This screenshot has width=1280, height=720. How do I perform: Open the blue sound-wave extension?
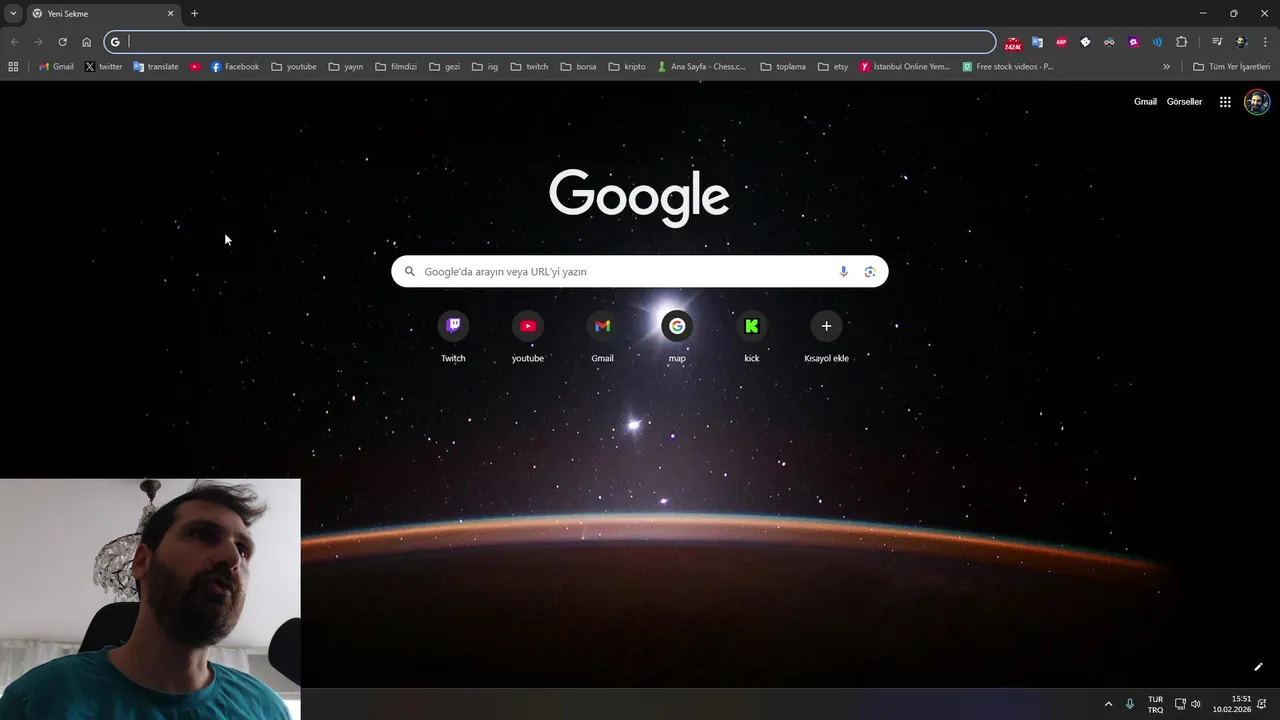click(x=1157, y=42)
